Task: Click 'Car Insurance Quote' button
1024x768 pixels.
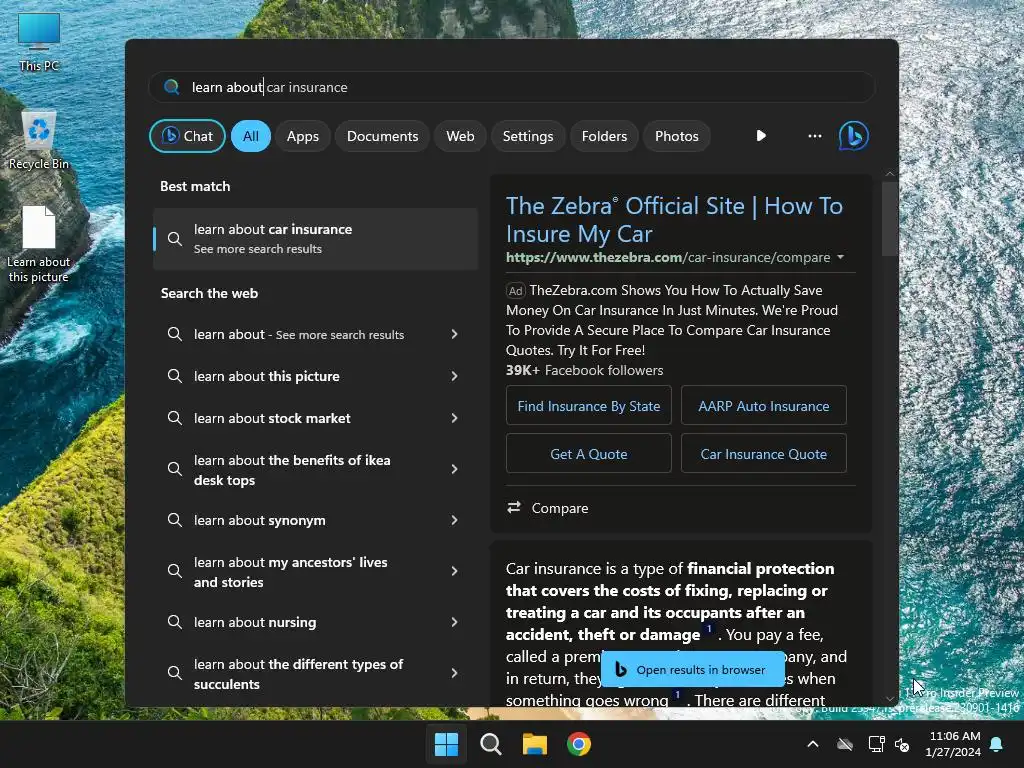Action: (763, 453)
